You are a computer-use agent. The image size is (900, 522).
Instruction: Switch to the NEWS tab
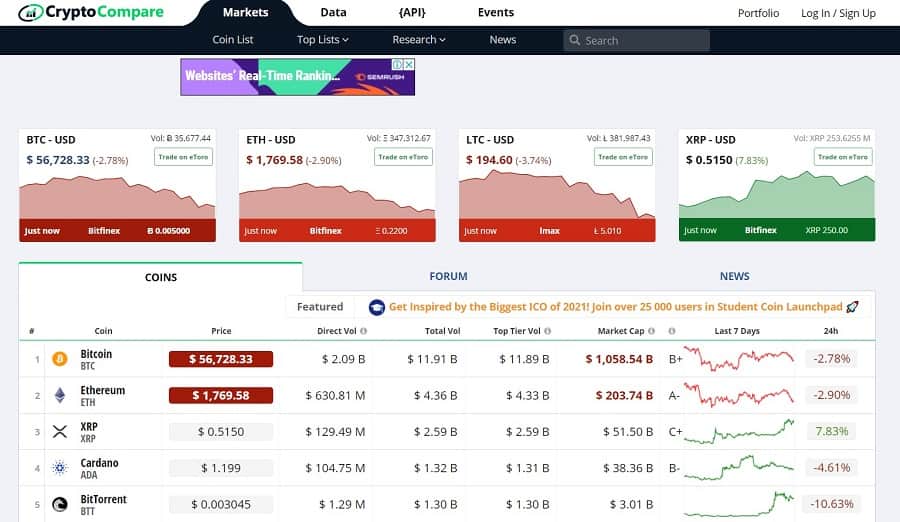tap(735, 276)
